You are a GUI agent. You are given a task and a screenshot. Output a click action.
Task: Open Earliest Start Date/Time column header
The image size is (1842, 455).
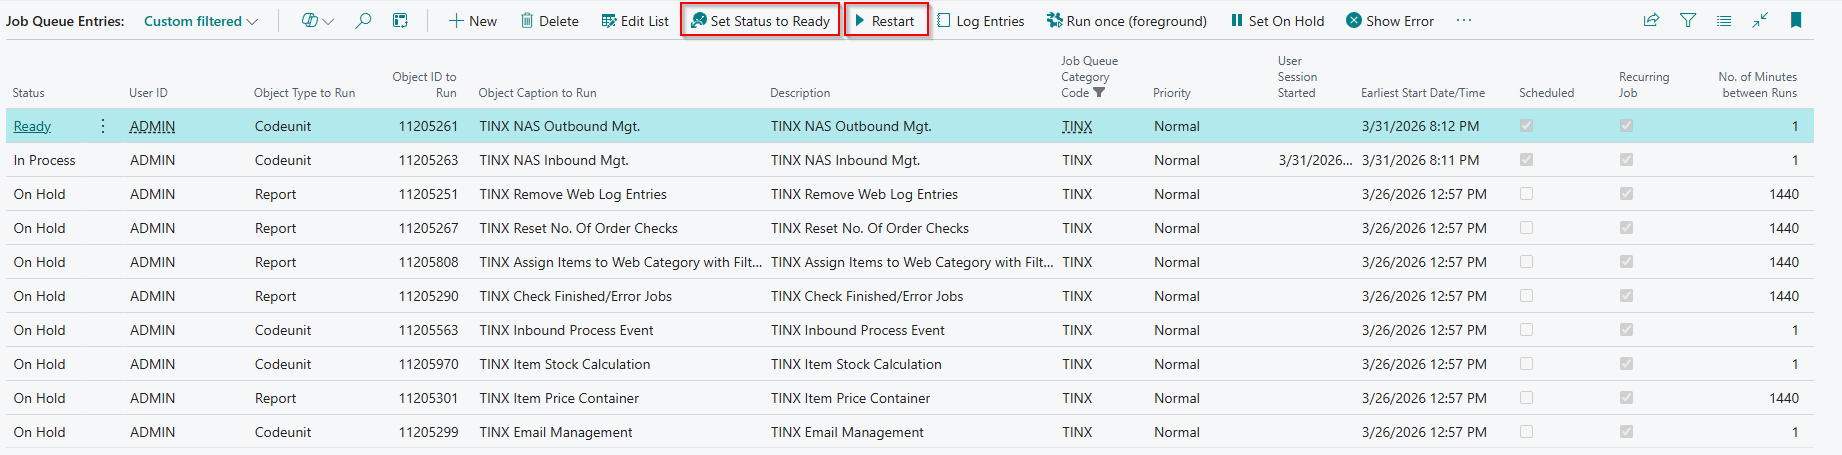tap(1423, 93)
